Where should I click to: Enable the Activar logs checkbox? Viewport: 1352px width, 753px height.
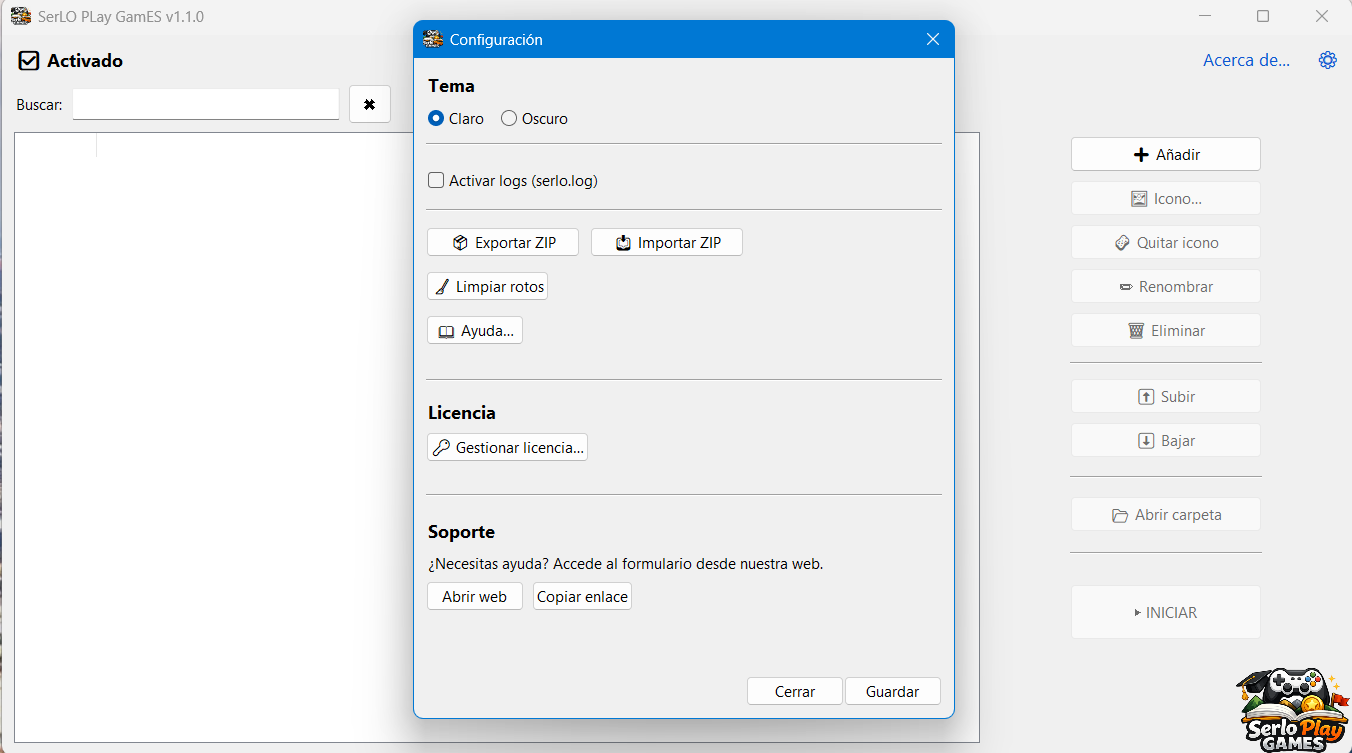[436, 181]
